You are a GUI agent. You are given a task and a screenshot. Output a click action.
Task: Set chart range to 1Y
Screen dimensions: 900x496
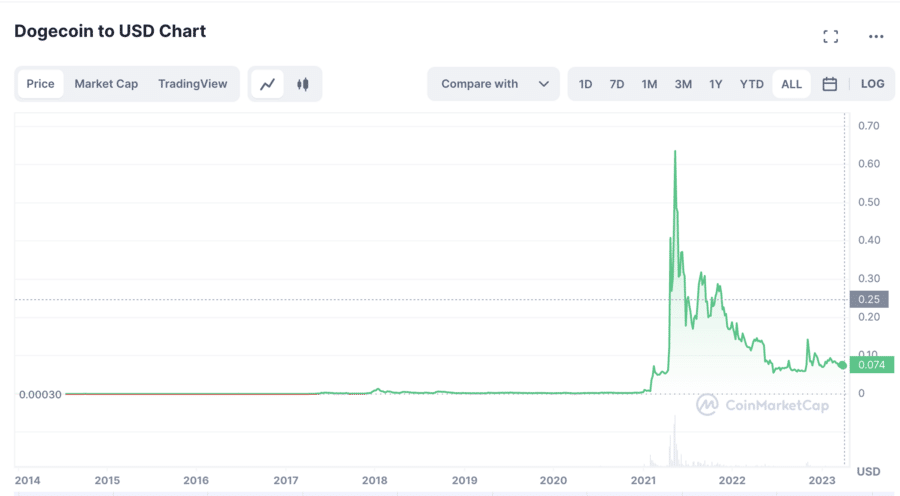[x=716, y=84]
